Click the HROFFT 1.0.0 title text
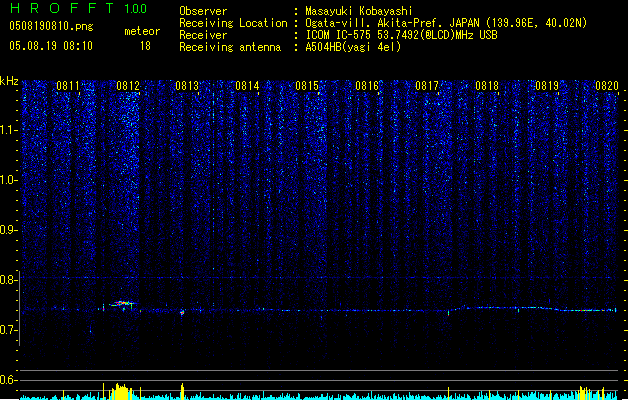The width and height of the screenshot is (629, 400). click(x=78, y=8)
